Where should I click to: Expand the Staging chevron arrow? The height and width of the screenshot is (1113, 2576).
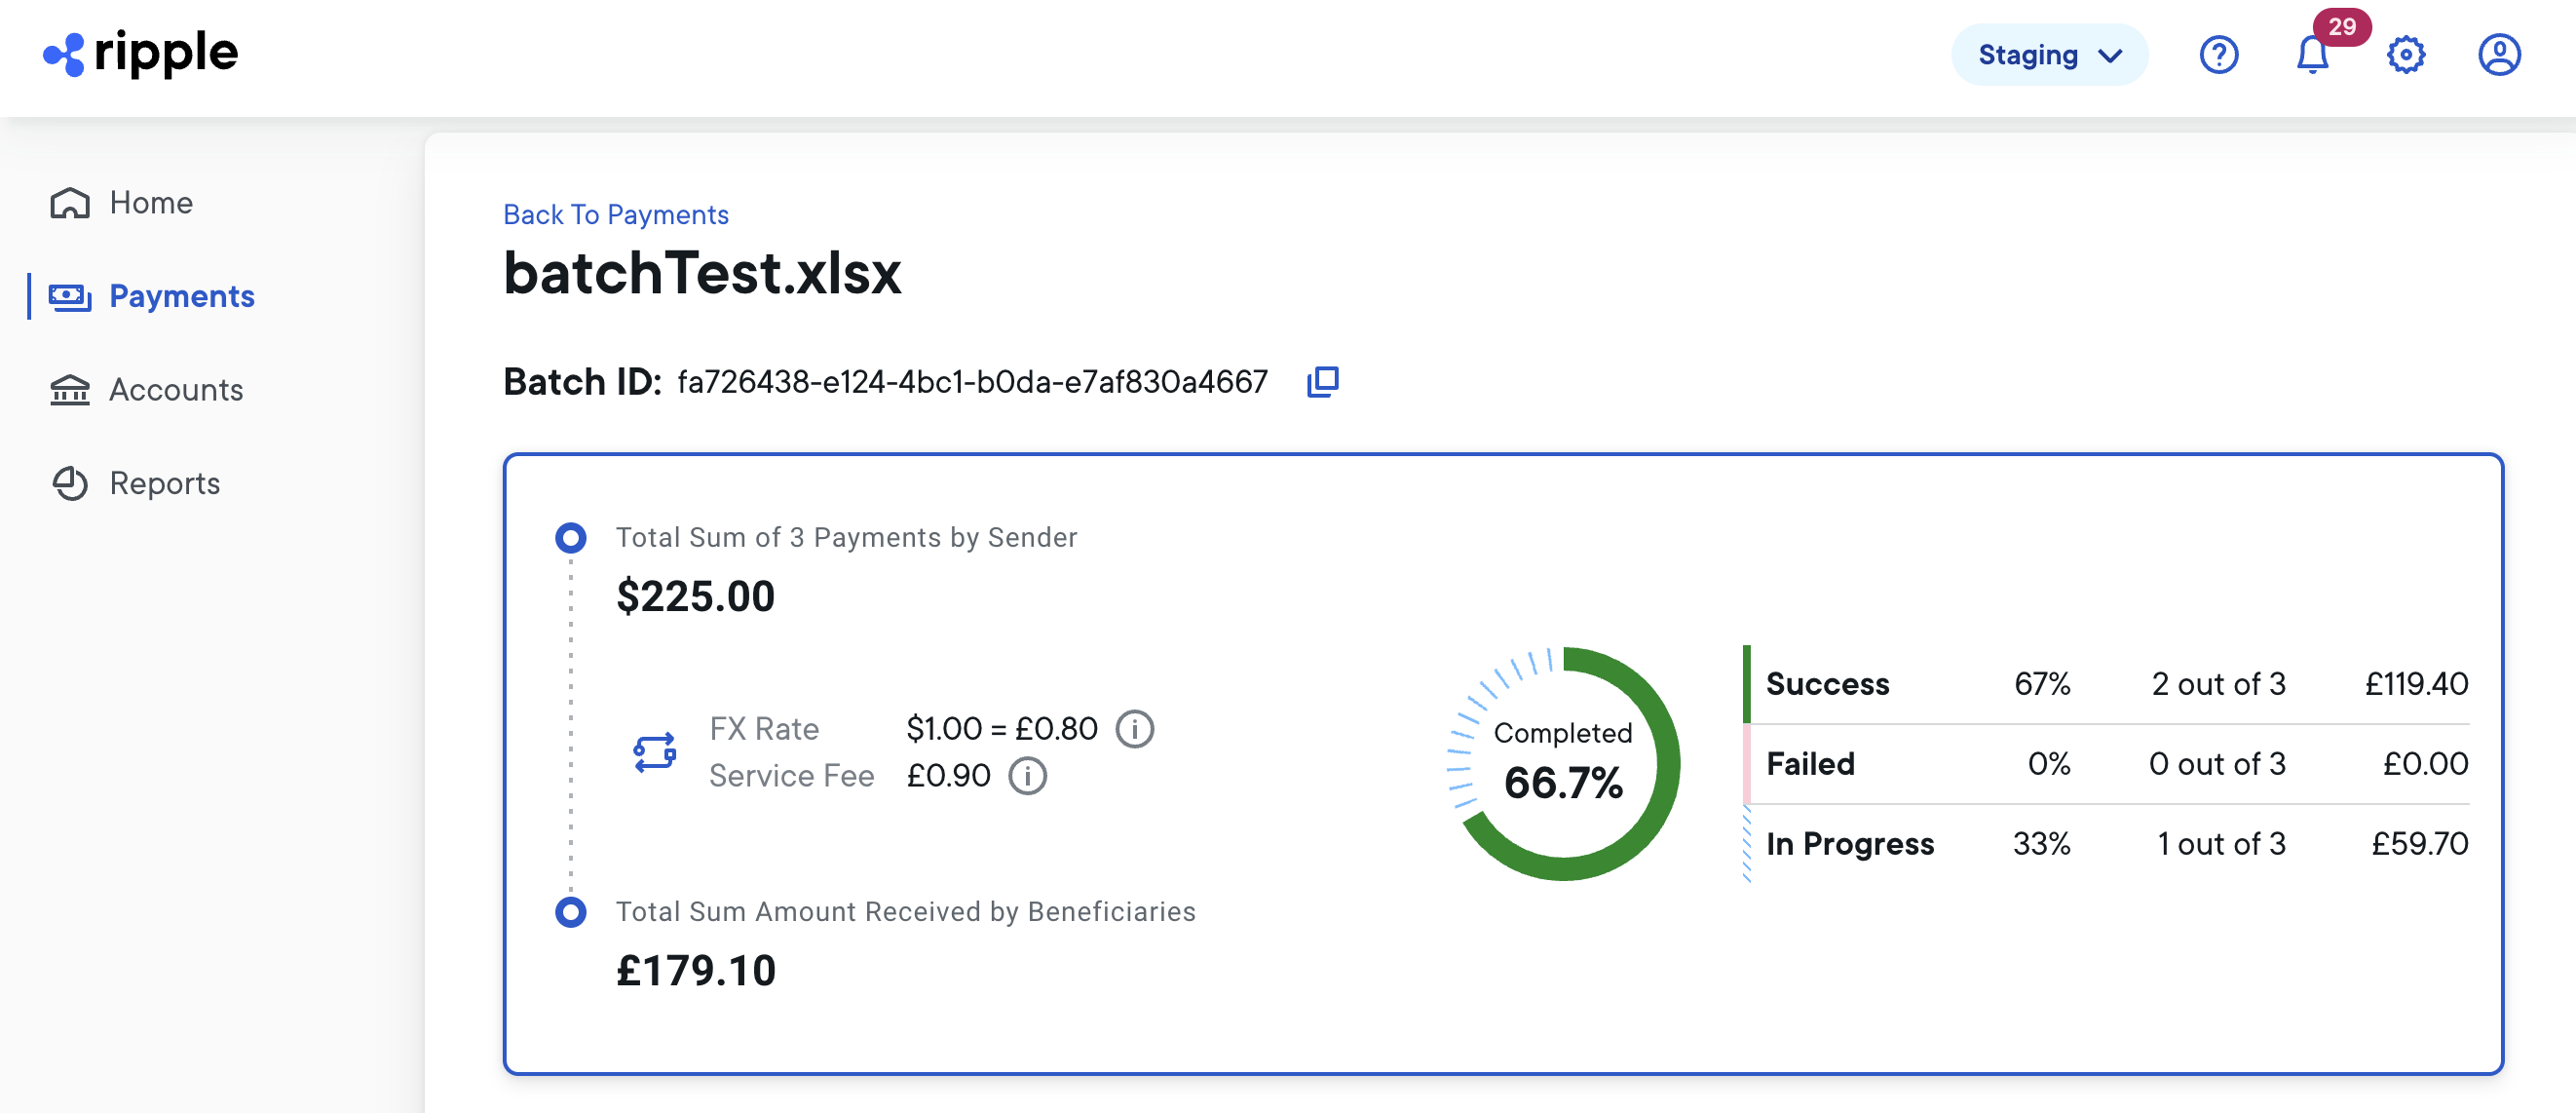(2112, 56)
